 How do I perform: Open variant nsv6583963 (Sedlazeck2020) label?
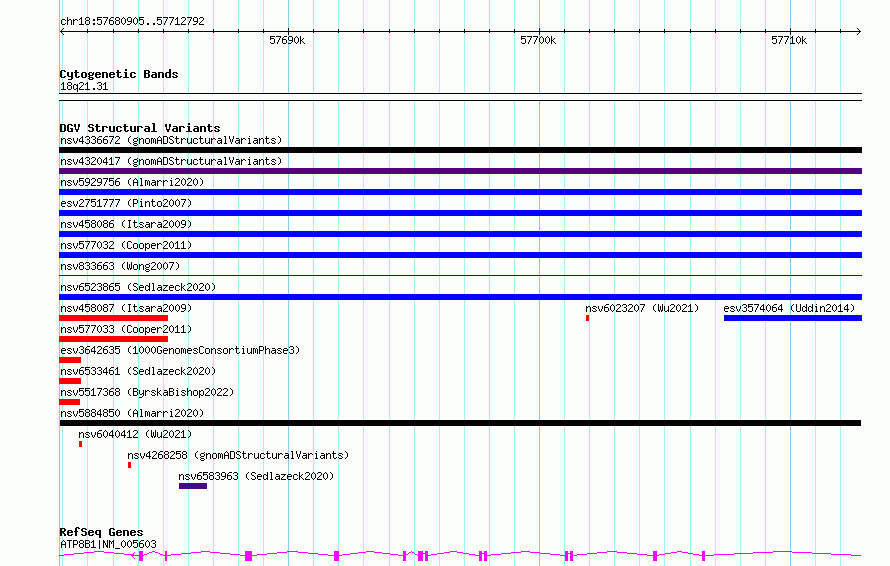[x=256, y=476]
